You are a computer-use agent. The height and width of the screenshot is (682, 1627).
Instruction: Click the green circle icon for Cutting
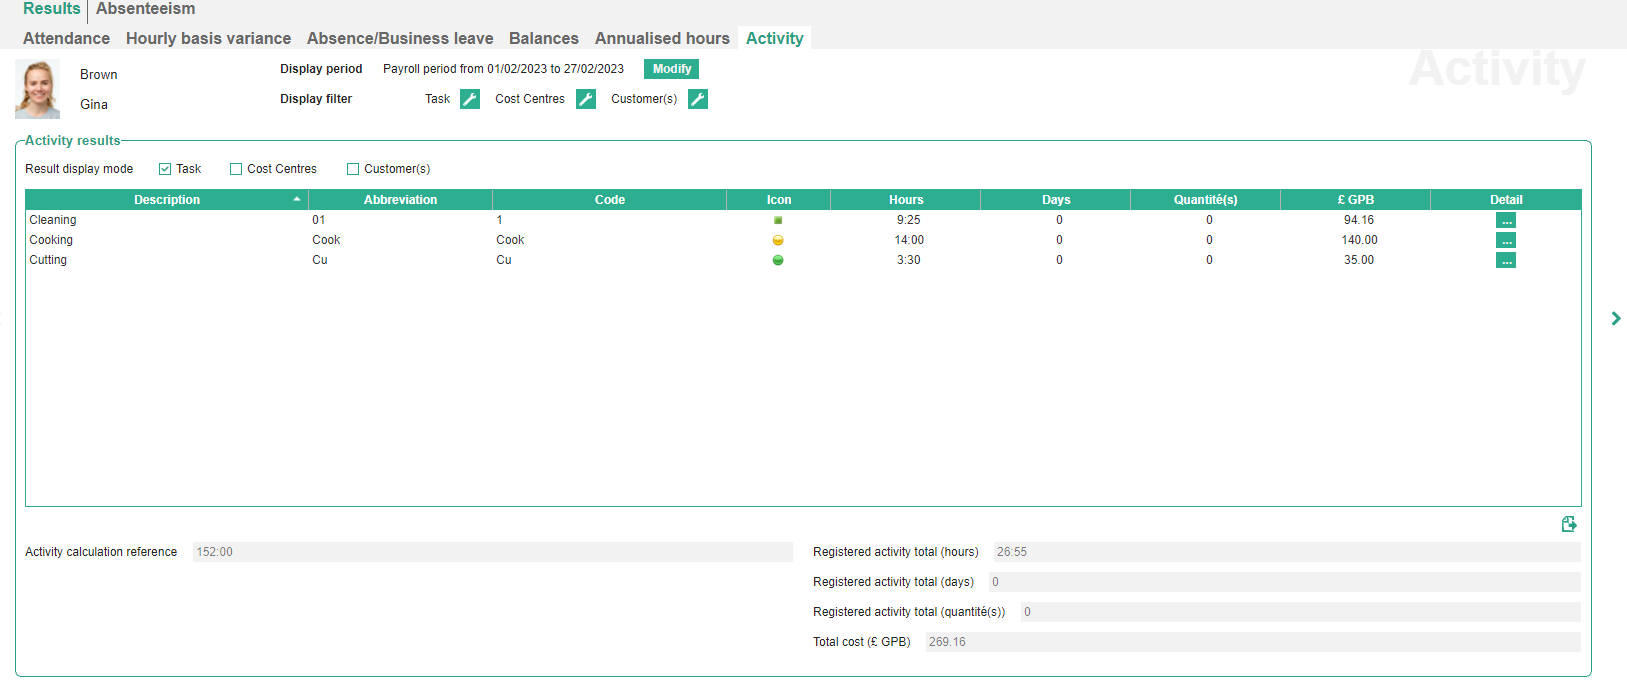point(778,260)
